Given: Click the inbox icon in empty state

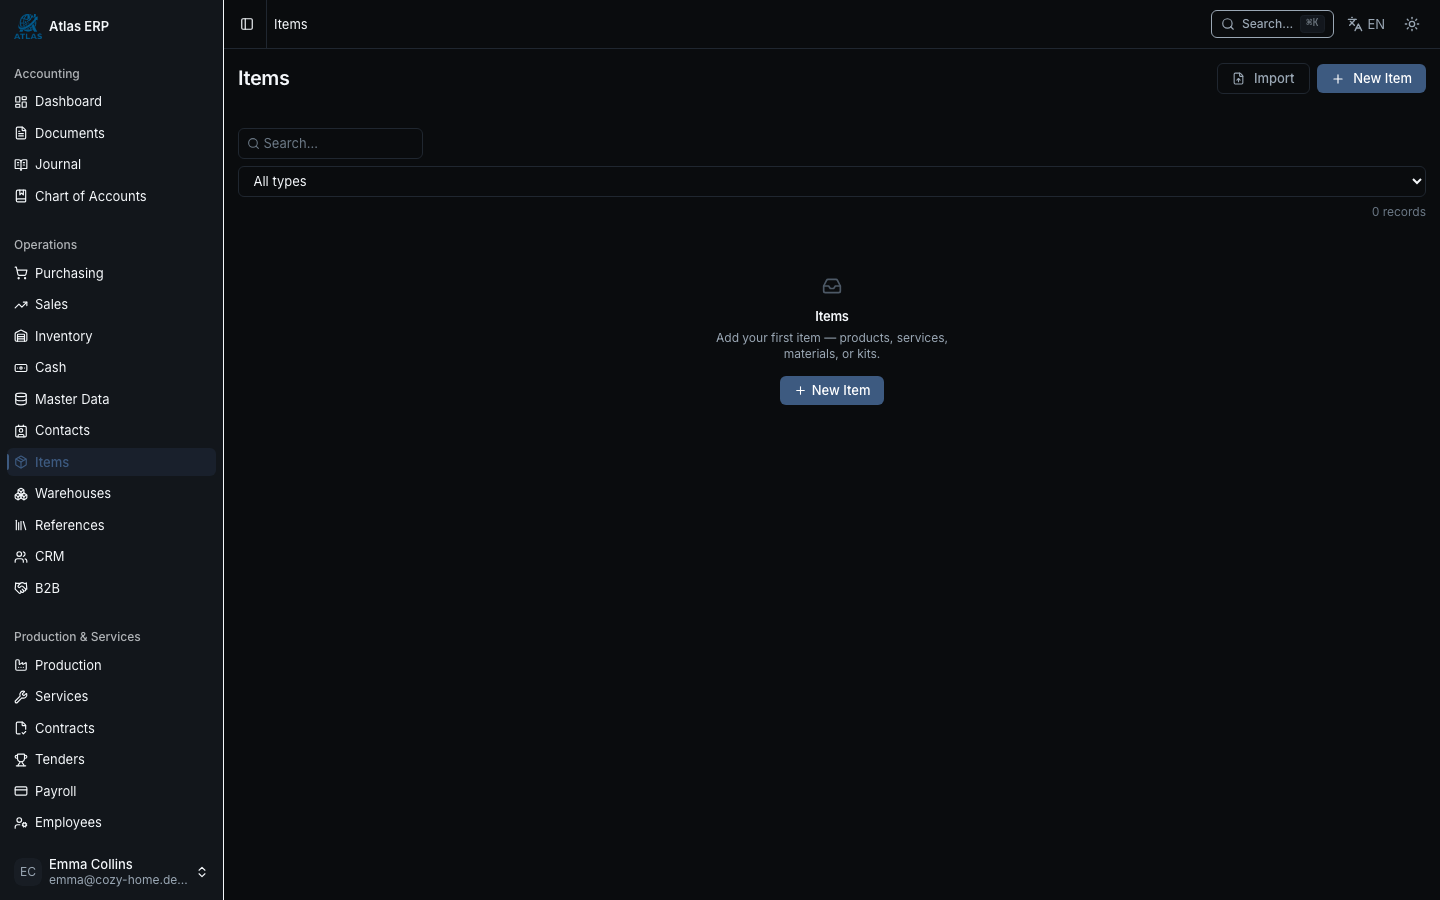Looking at the screenshot, I should click(x=832, y=286).
